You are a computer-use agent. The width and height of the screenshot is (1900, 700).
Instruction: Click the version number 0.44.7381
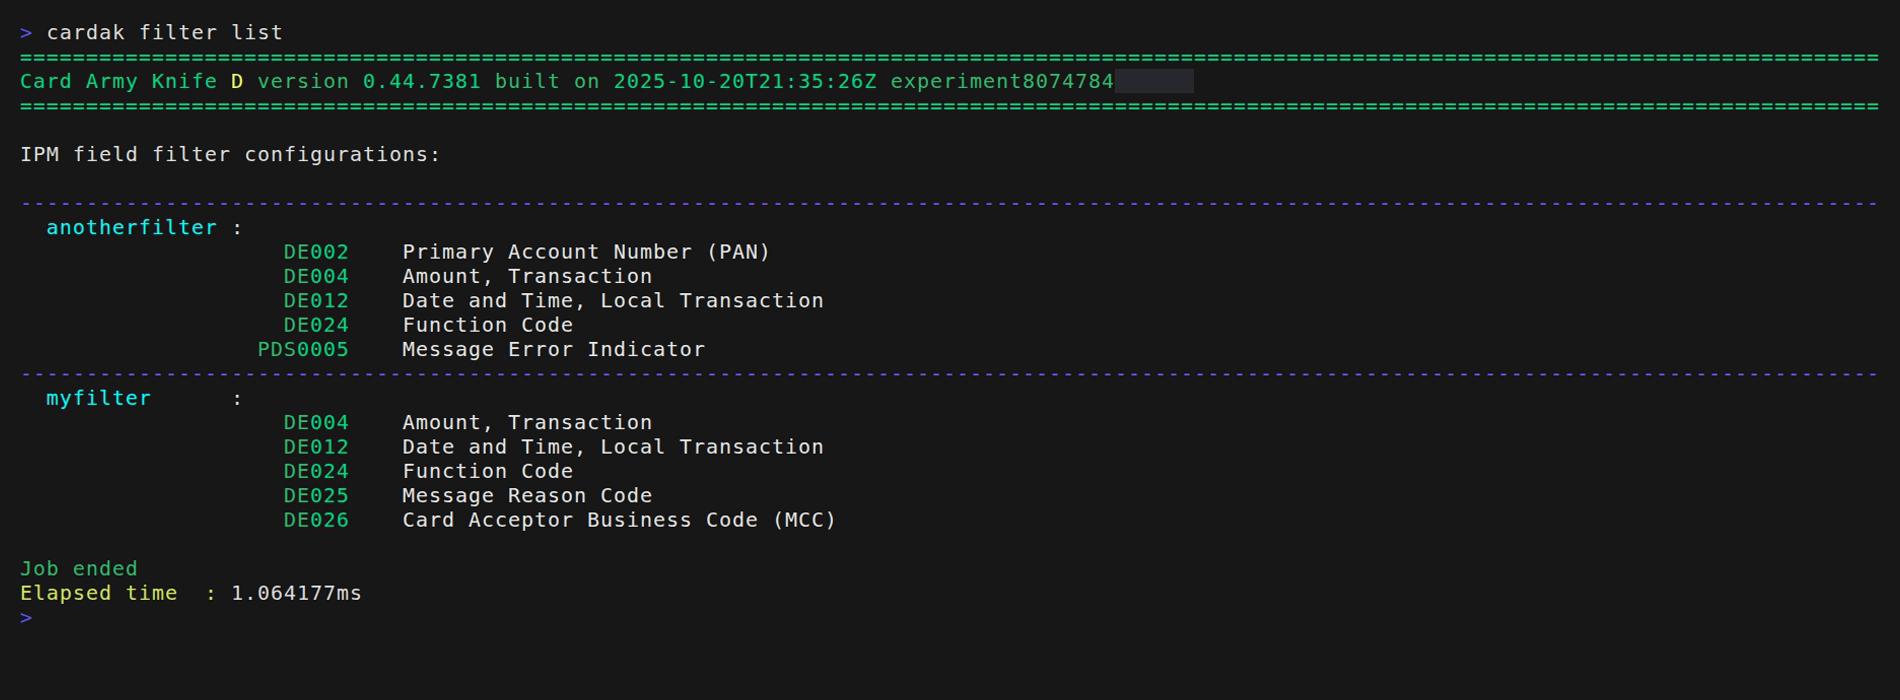[421, 82]
